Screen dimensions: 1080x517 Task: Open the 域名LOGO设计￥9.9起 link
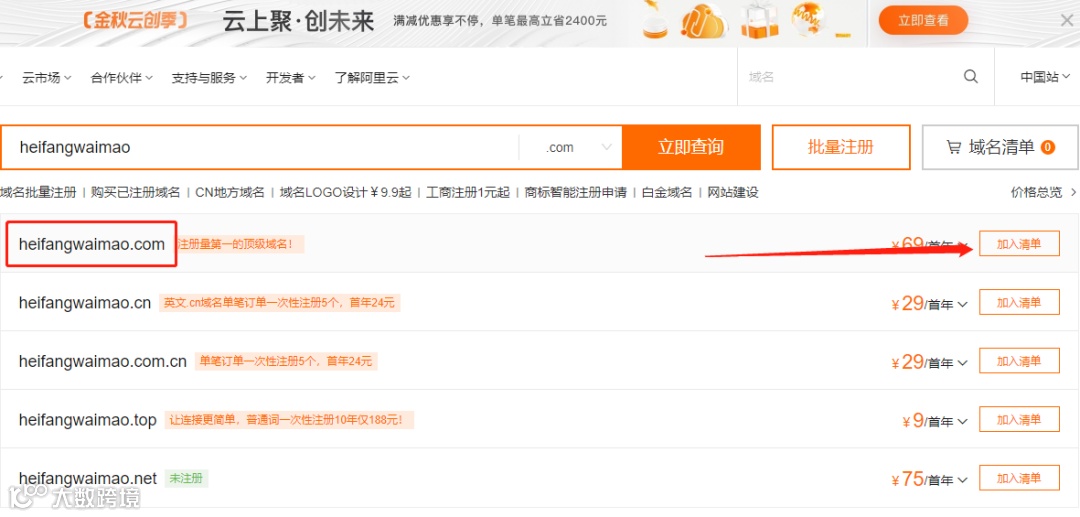point(345,193)
